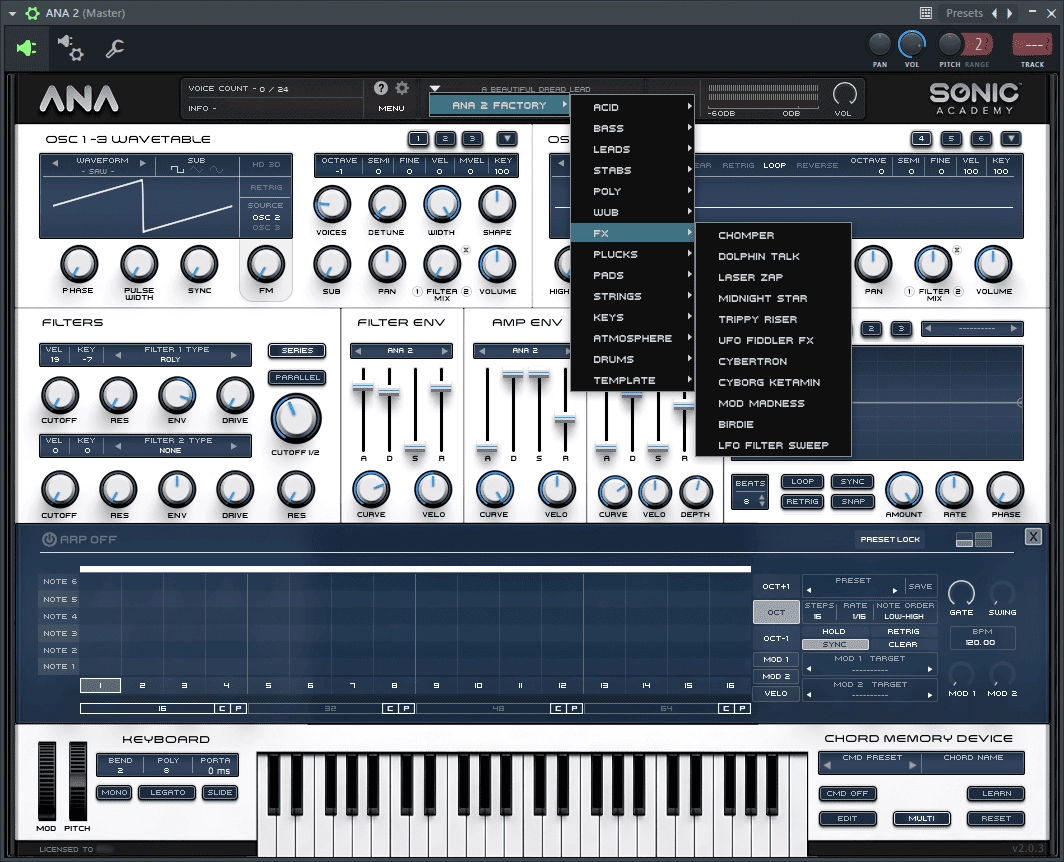Click the wrapper menu arrow beside ANA 2
The width and height of the screenshot is (1064, 862).
point(12,13)
